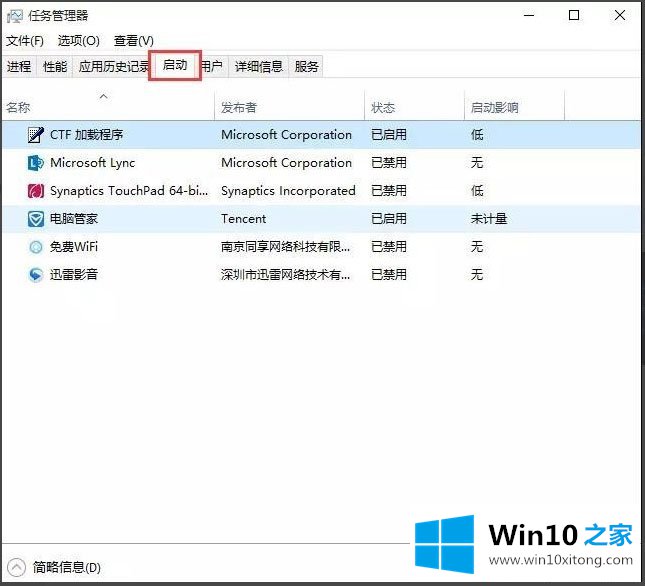Switch to the 应用历史记录 tab

pyautogui.click(x=113, y=66)
